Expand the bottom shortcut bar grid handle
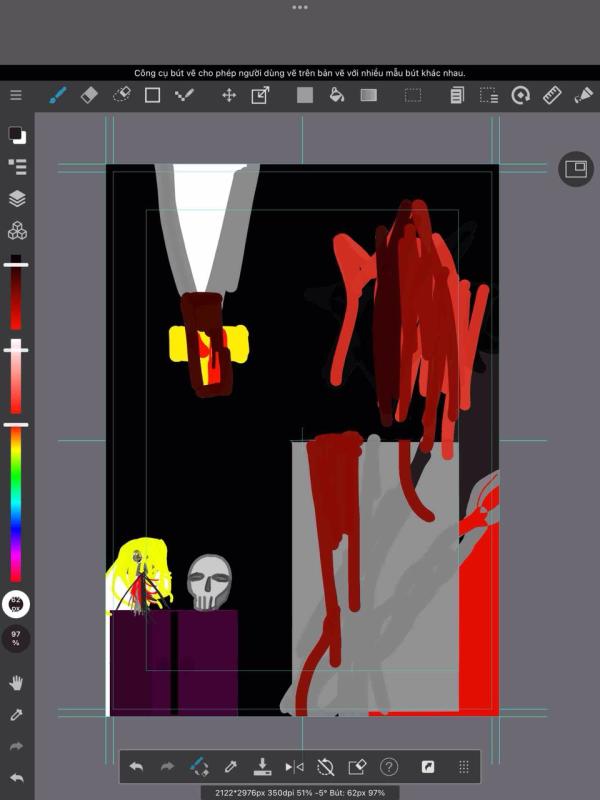 [x=464, y=767]
